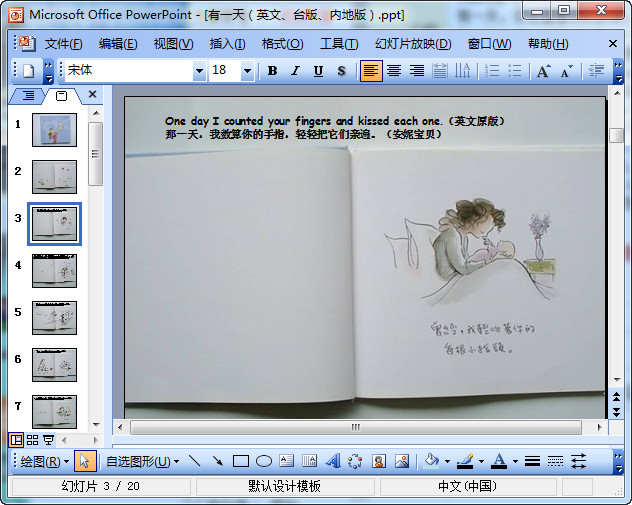Open the font name dropdown

199,71
